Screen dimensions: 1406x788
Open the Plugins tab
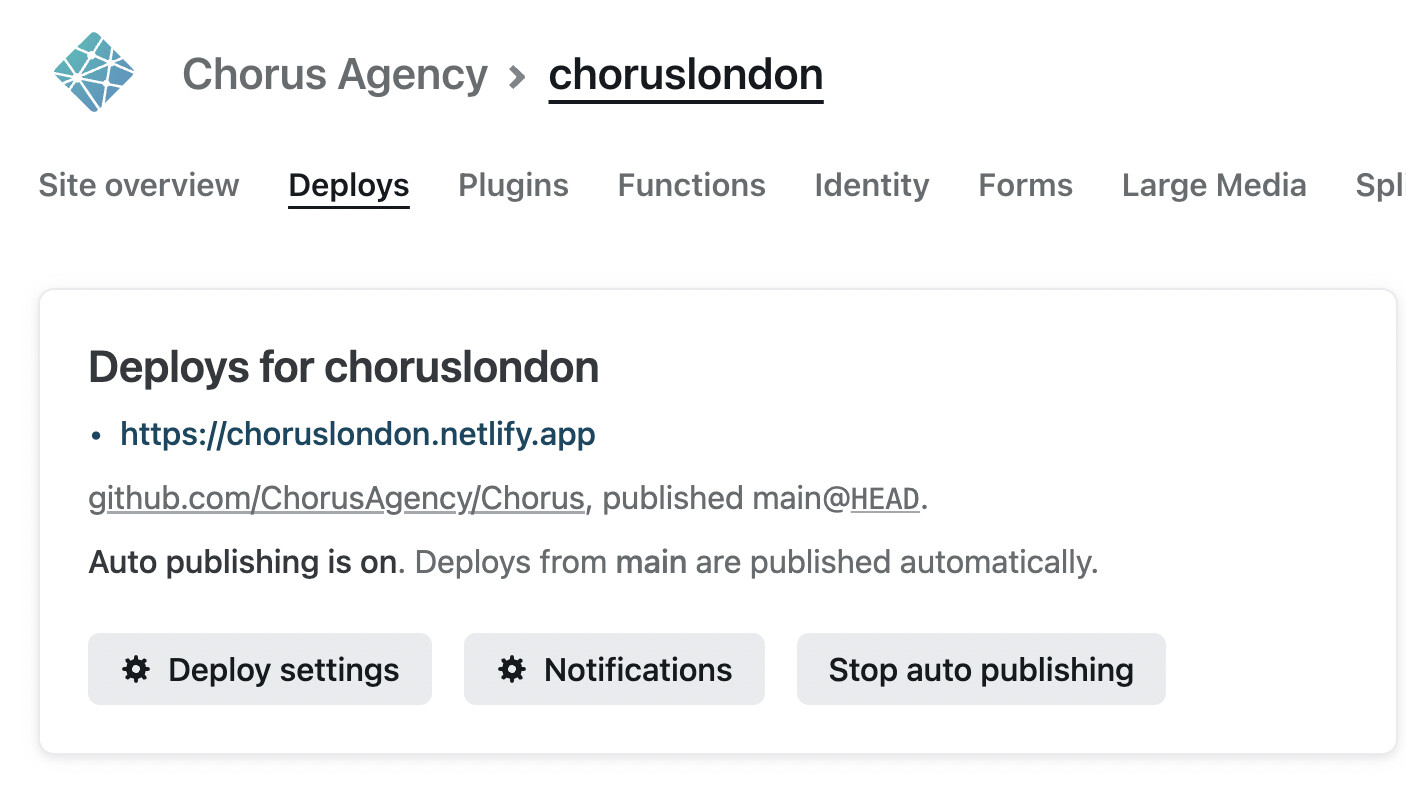[x=513, y=185]
